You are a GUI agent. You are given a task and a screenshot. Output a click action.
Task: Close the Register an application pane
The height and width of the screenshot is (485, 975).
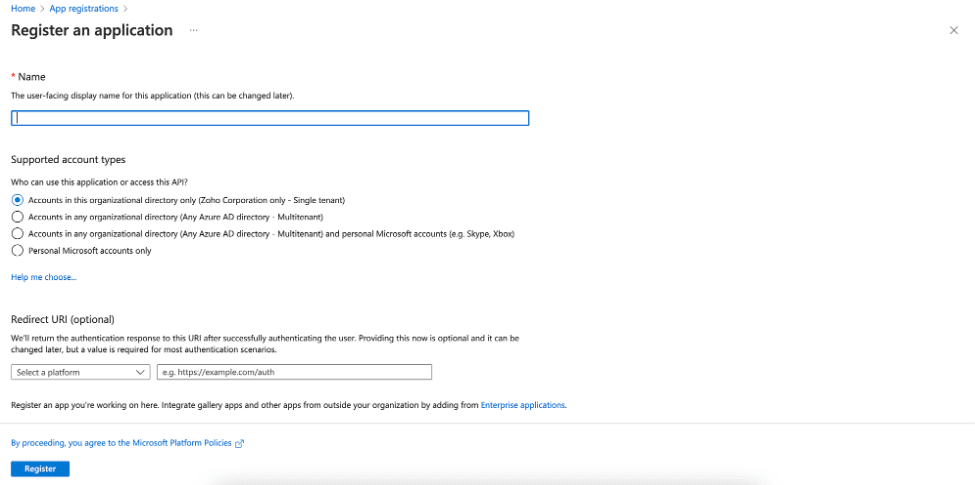pyautogui.click(x=953, y=31)
